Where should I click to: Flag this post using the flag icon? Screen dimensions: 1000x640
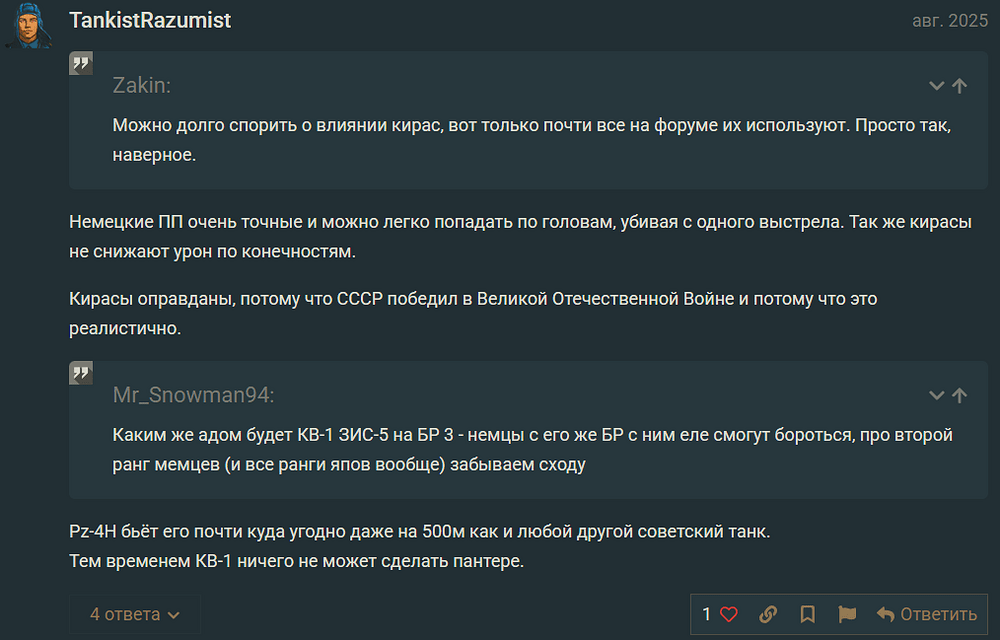coord(847,614)
